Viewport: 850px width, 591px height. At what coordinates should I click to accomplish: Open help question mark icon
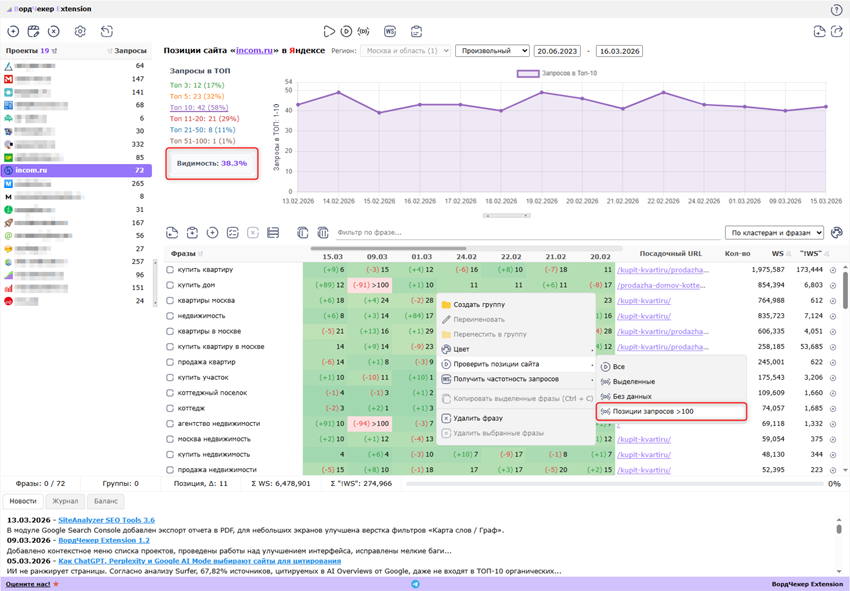coord(836,10)
